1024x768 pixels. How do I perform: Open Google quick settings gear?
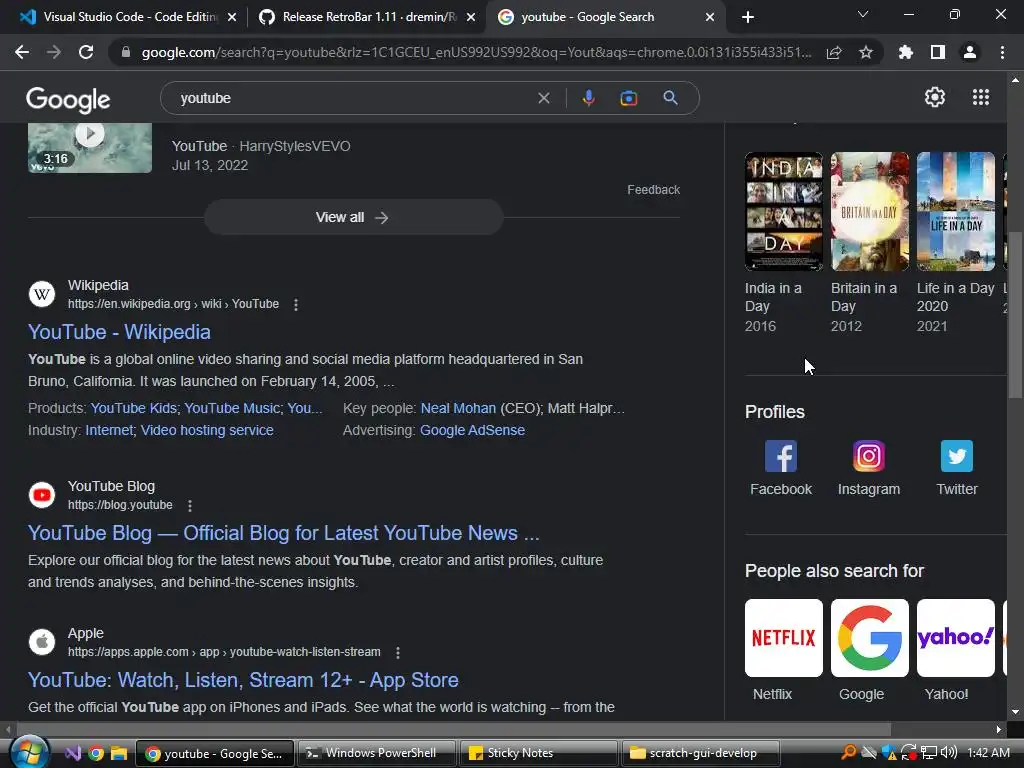click(935, 97)
